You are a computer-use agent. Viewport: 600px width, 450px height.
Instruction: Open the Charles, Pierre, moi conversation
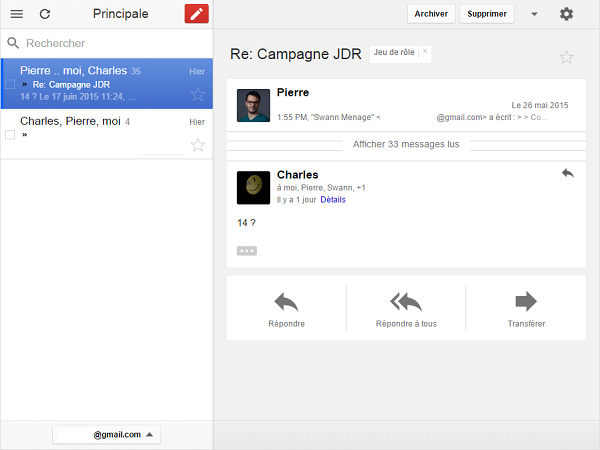pos(107,134)
